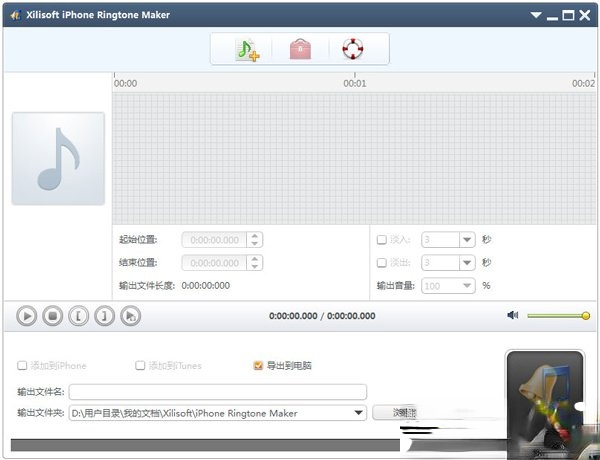Image resolution: width=600 pixels, height=460 pixels.
Task: Click the 结束位置 time field
Action: click(x=214, y=263)
